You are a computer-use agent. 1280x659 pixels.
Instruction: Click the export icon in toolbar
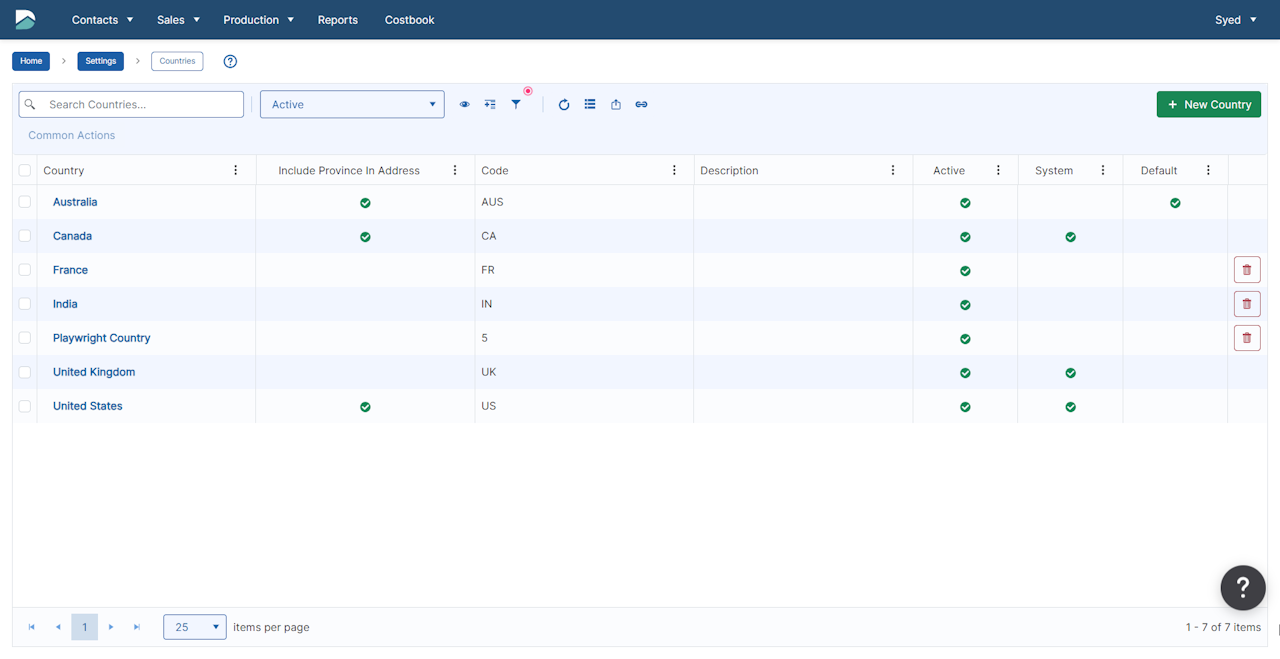point(616,104)
